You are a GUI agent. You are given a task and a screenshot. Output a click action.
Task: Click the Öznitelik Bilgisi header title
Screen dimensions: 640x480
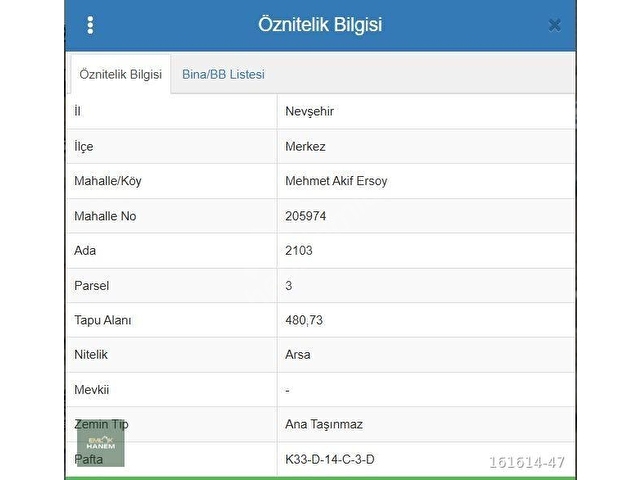pos(320,24)
